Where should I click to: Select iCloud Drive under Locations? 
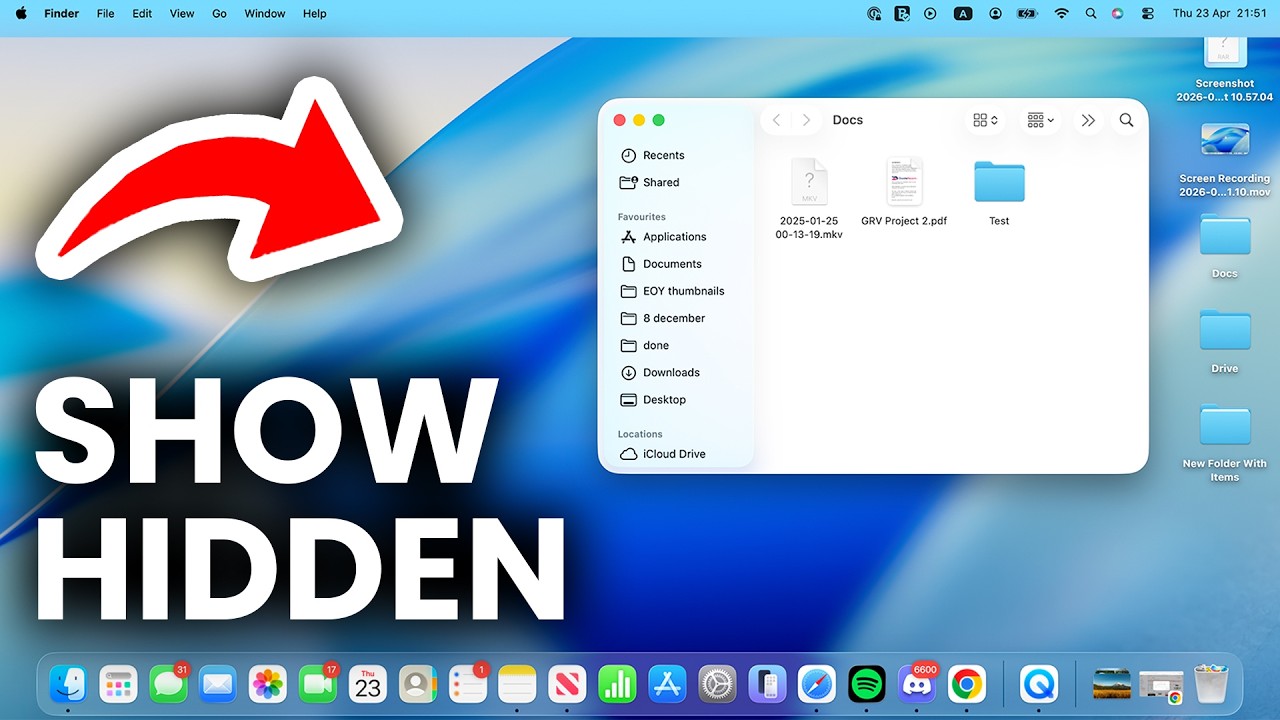(662, 454)
